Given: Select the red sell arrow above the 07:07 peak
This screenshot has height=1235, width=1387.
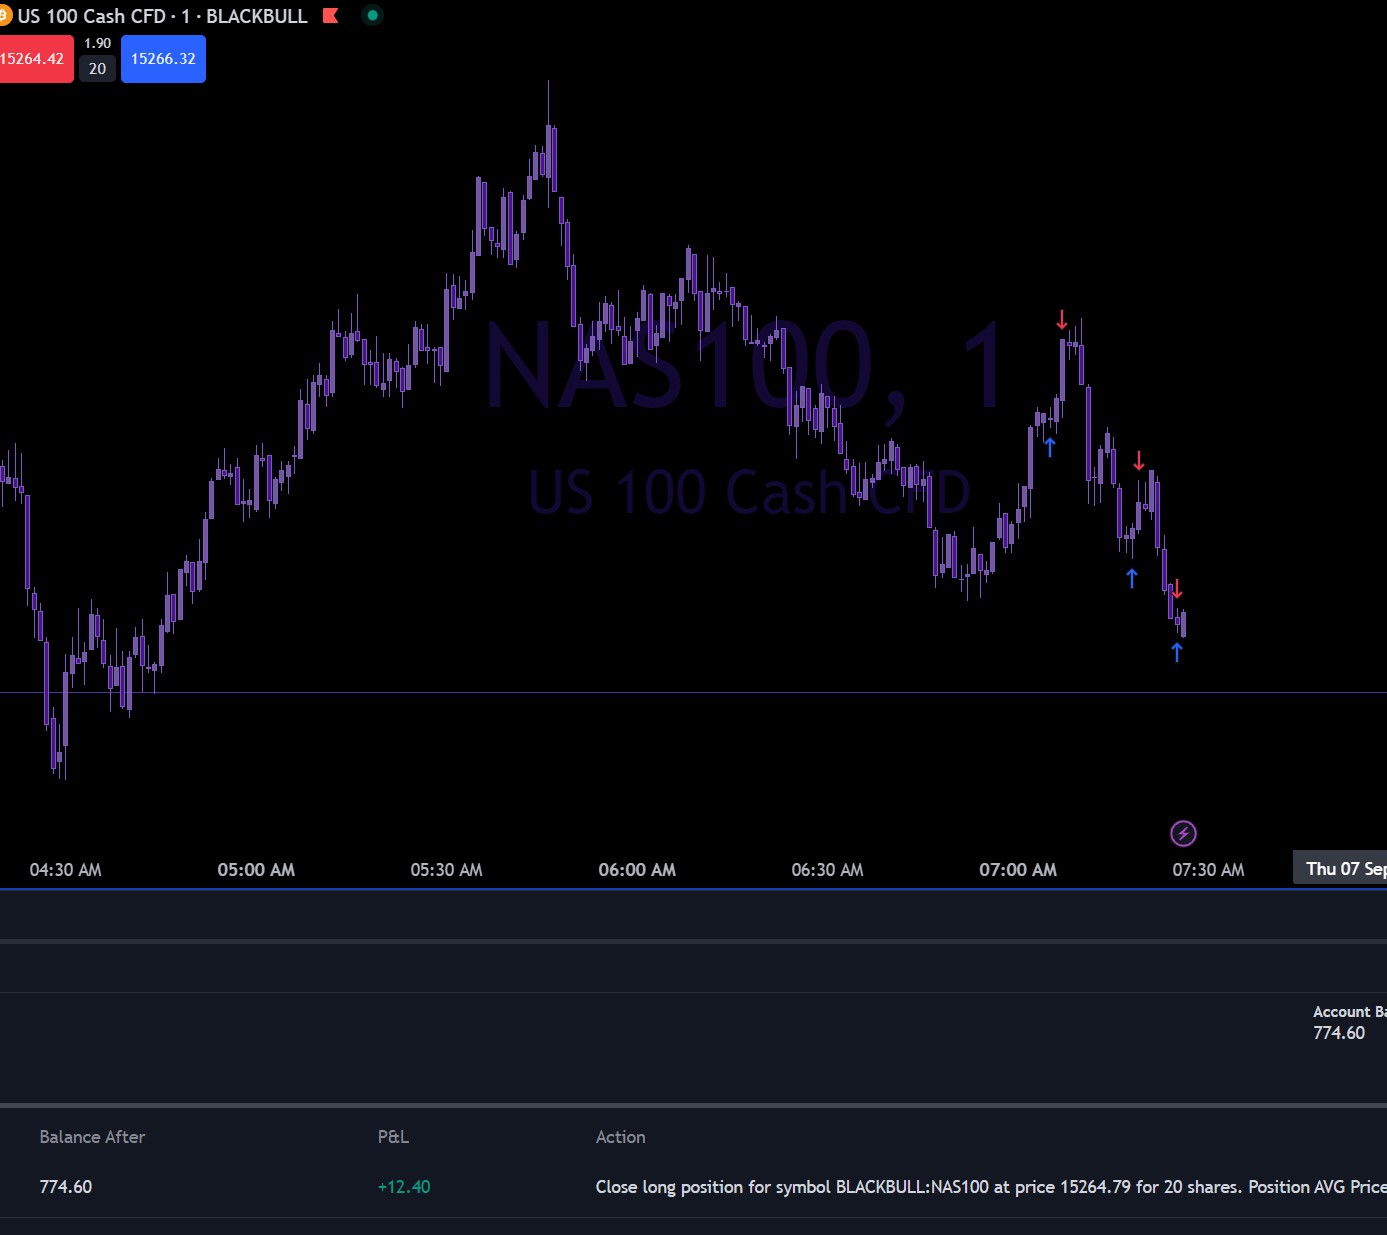Looking at the screenshot, I should click(x=1062, y=320).
